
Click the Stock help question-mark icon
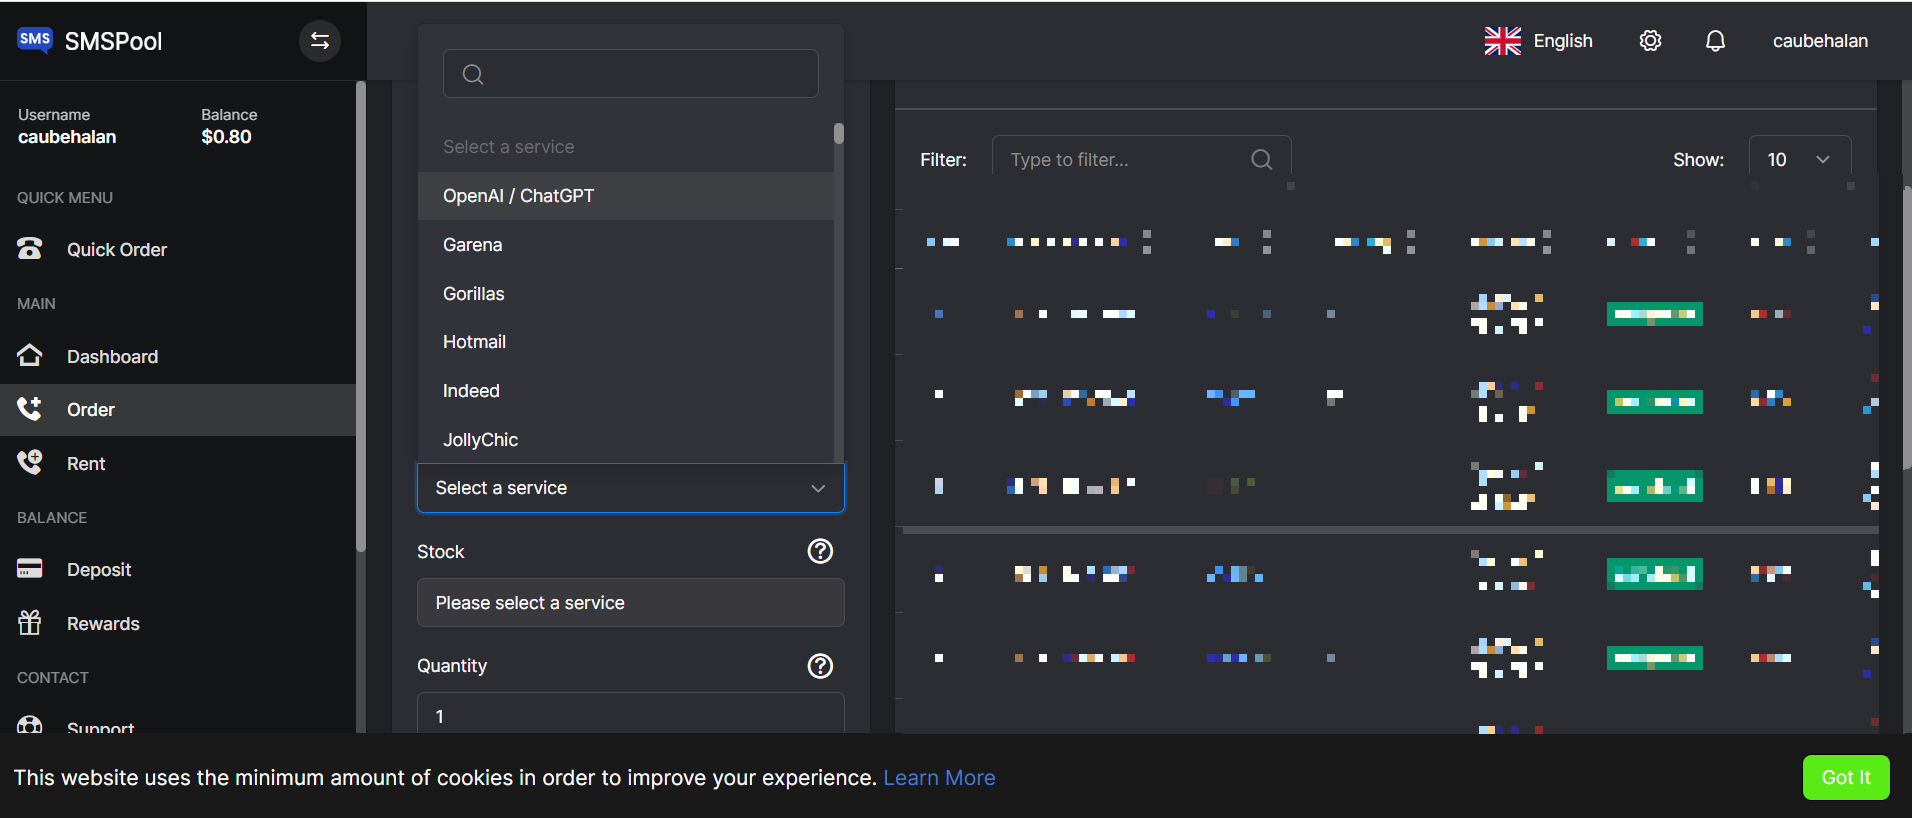pyautogui.click(x=820, y=551)
